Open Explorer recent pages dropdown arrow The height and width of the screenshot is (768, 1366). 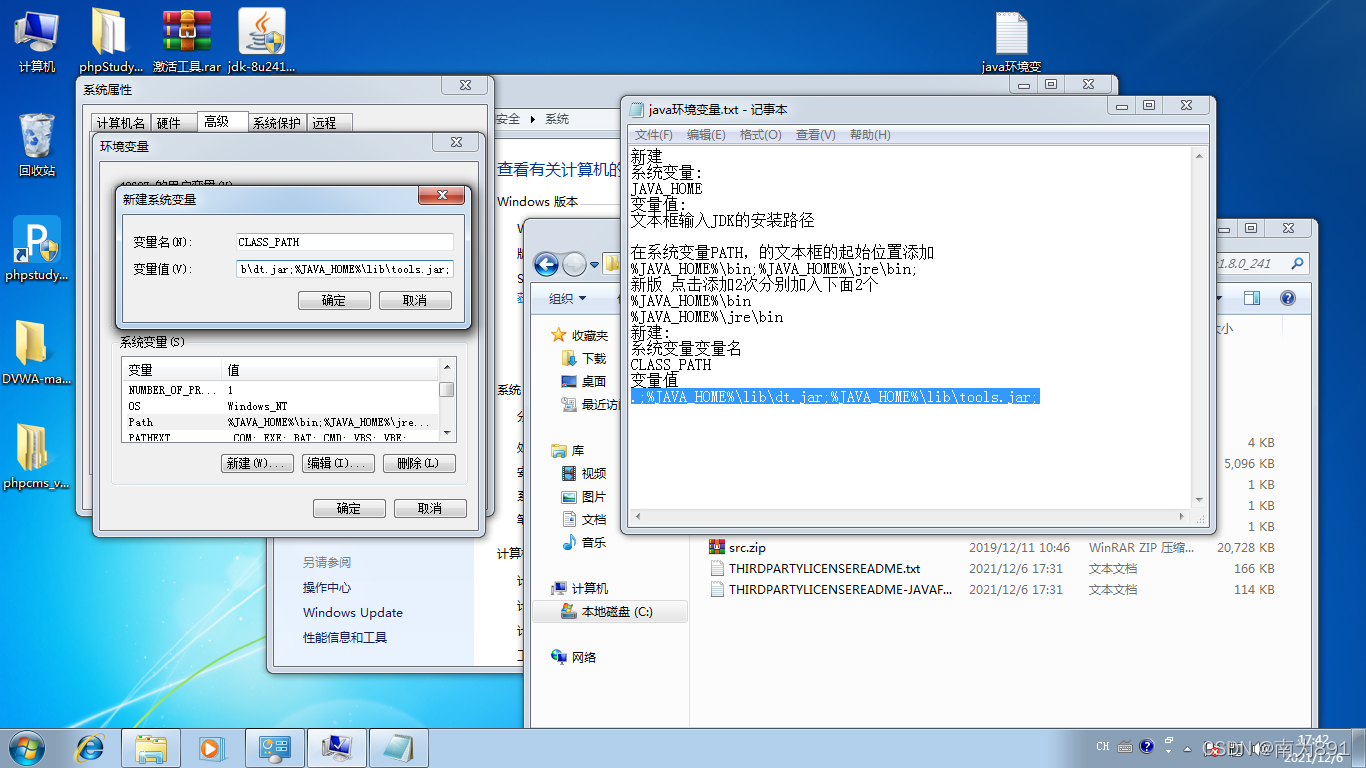[594, 265]
